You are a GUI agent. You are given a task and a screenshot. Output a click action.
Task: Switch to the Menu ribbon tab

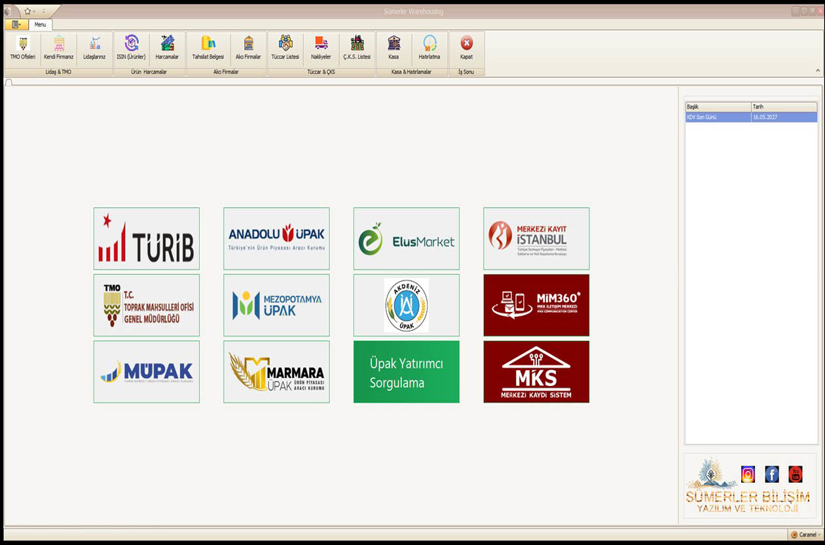40,25
